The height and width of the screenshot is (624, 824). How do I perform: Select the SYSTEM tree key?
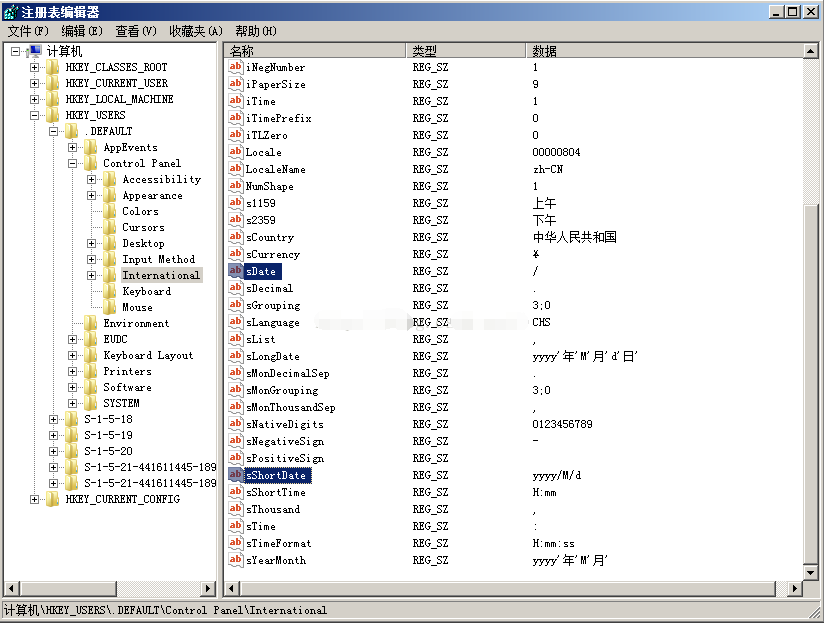tap(121, 403)
